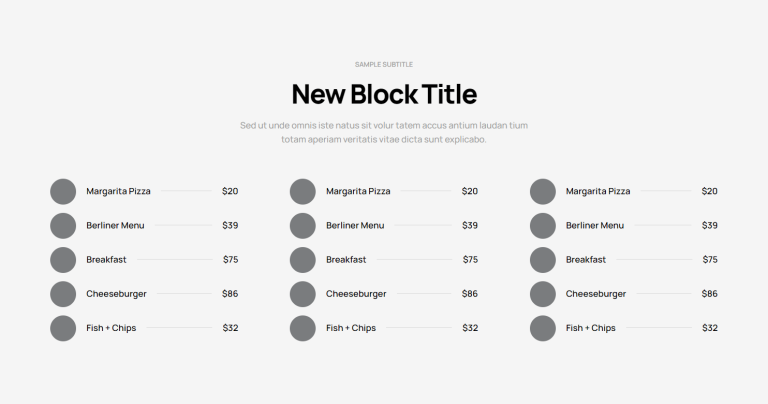Click the "Fish + Chips" label in the third column

591,328
